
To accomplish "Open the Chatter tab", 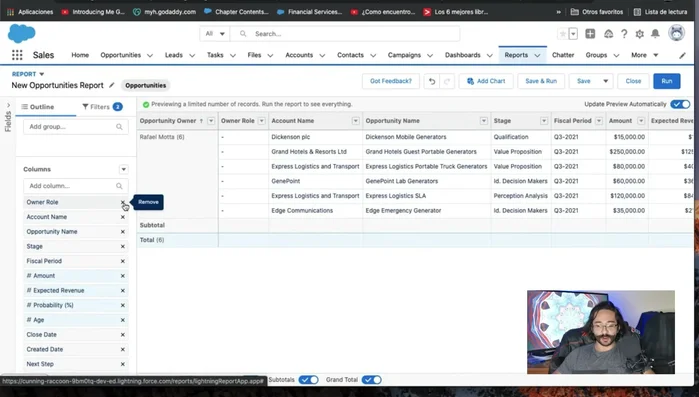I will click(563, 55).
